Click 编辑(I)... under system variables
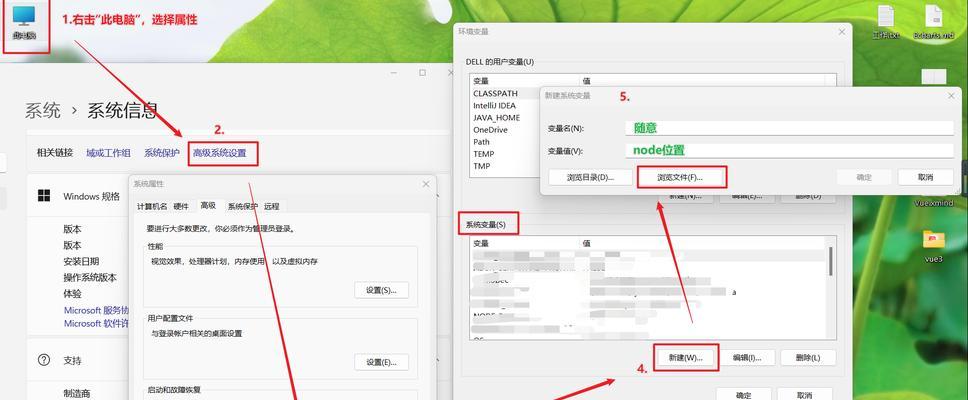Screen dimensions: 968x400 coord(747,357)
